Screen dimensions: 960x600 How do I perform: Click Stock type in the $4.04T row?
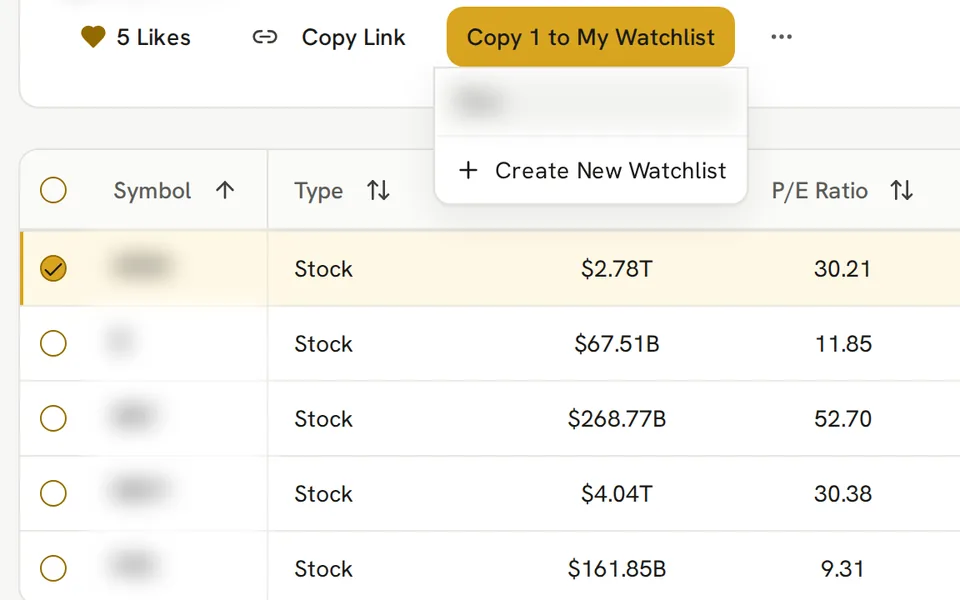(323, 493)
